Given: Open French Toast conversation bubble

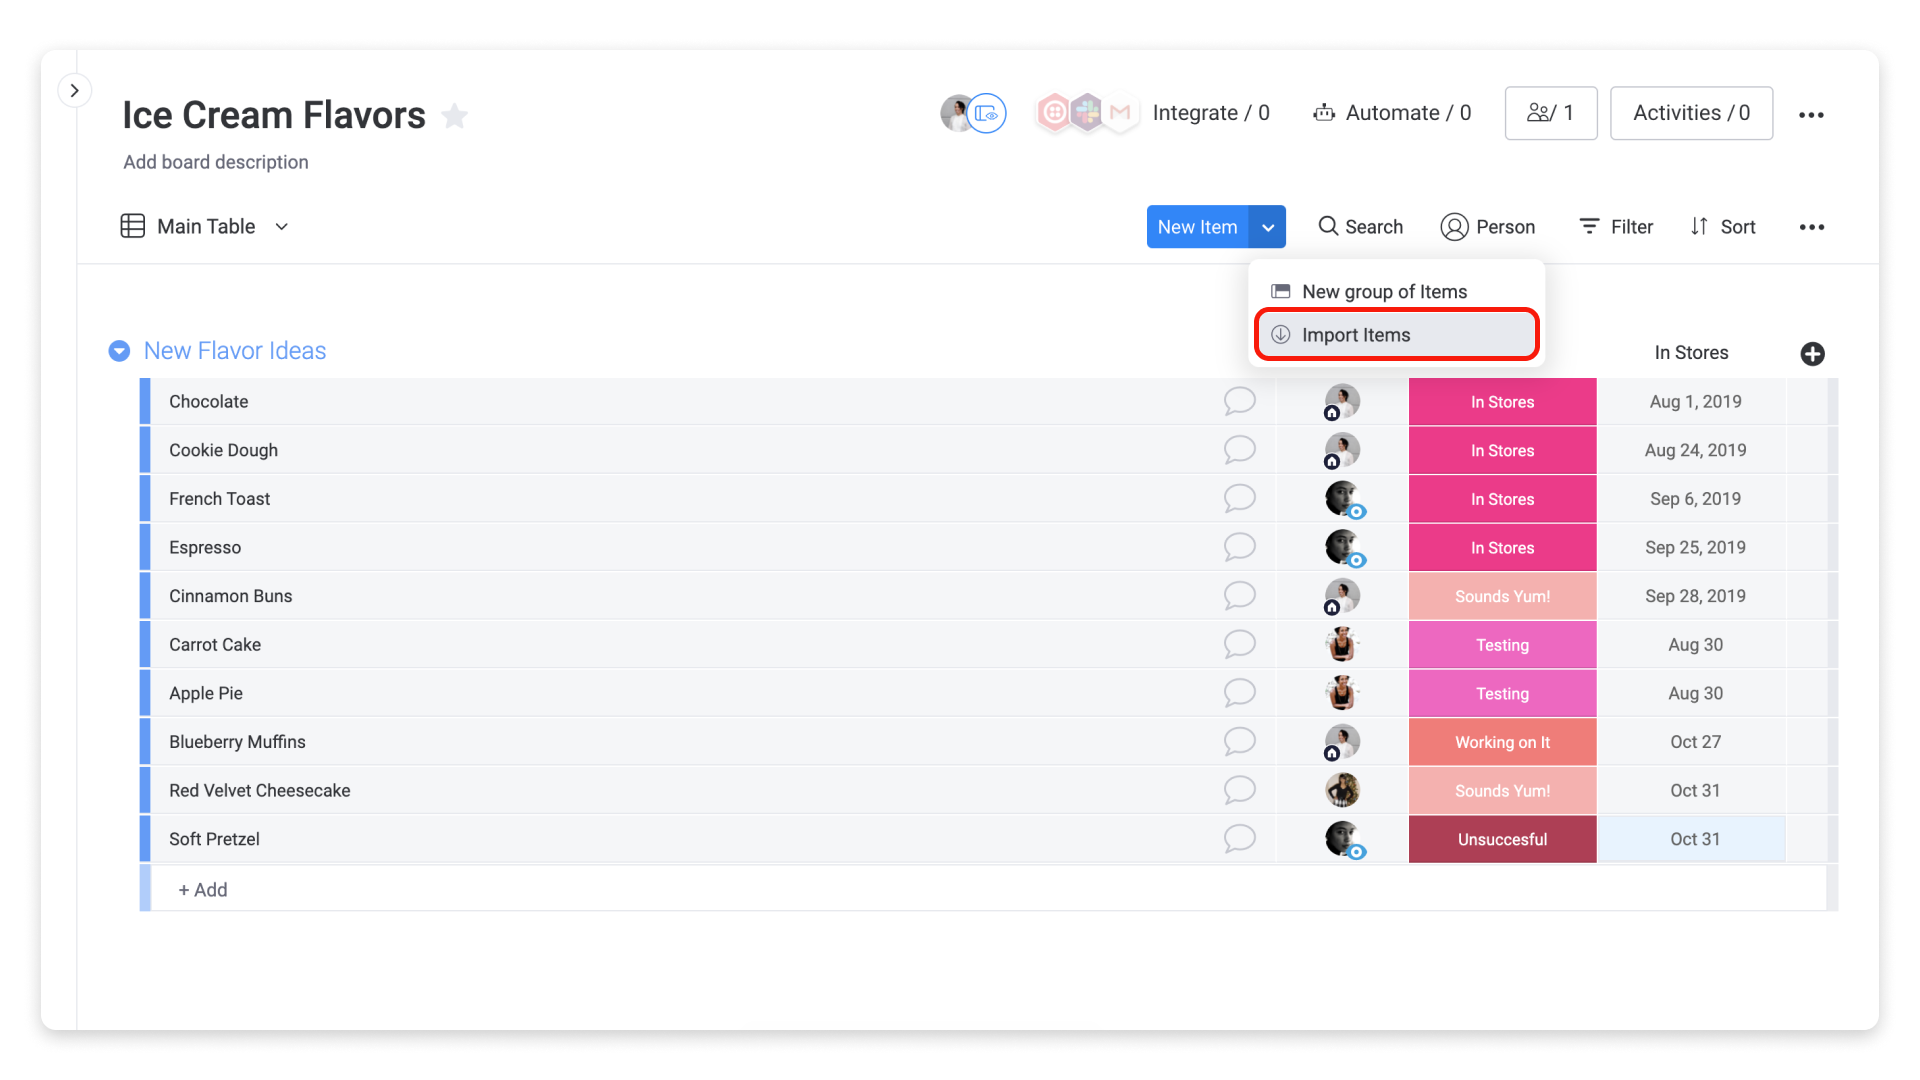Looking at the screenshot, I should click(1239, 498).
